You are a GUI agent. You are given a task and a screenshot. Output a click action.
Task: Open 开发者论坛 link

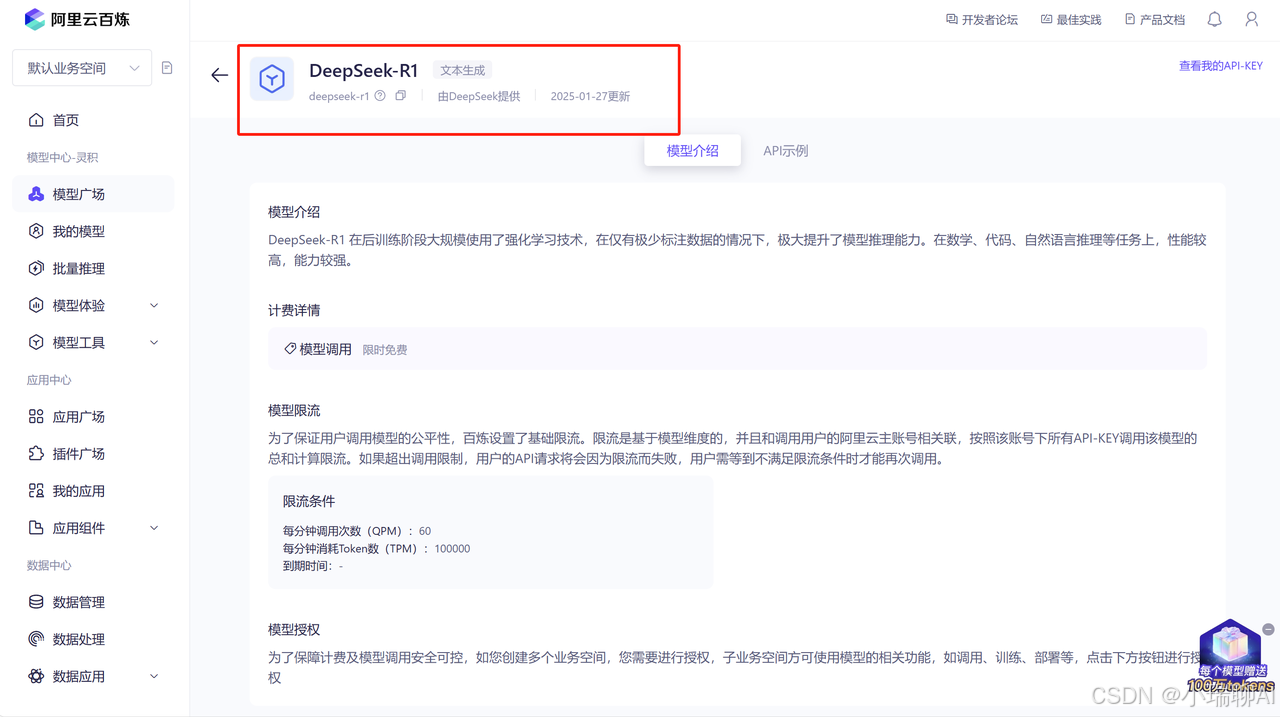coord(982,19)
